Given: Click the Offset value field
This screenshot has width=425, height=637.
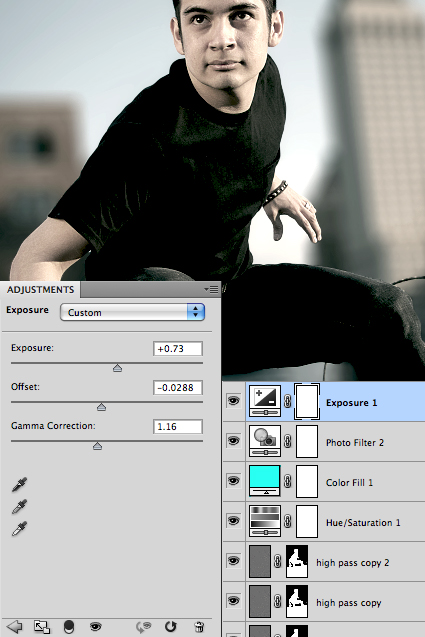Looking at the screenshot, I should (x=178, y=388).
